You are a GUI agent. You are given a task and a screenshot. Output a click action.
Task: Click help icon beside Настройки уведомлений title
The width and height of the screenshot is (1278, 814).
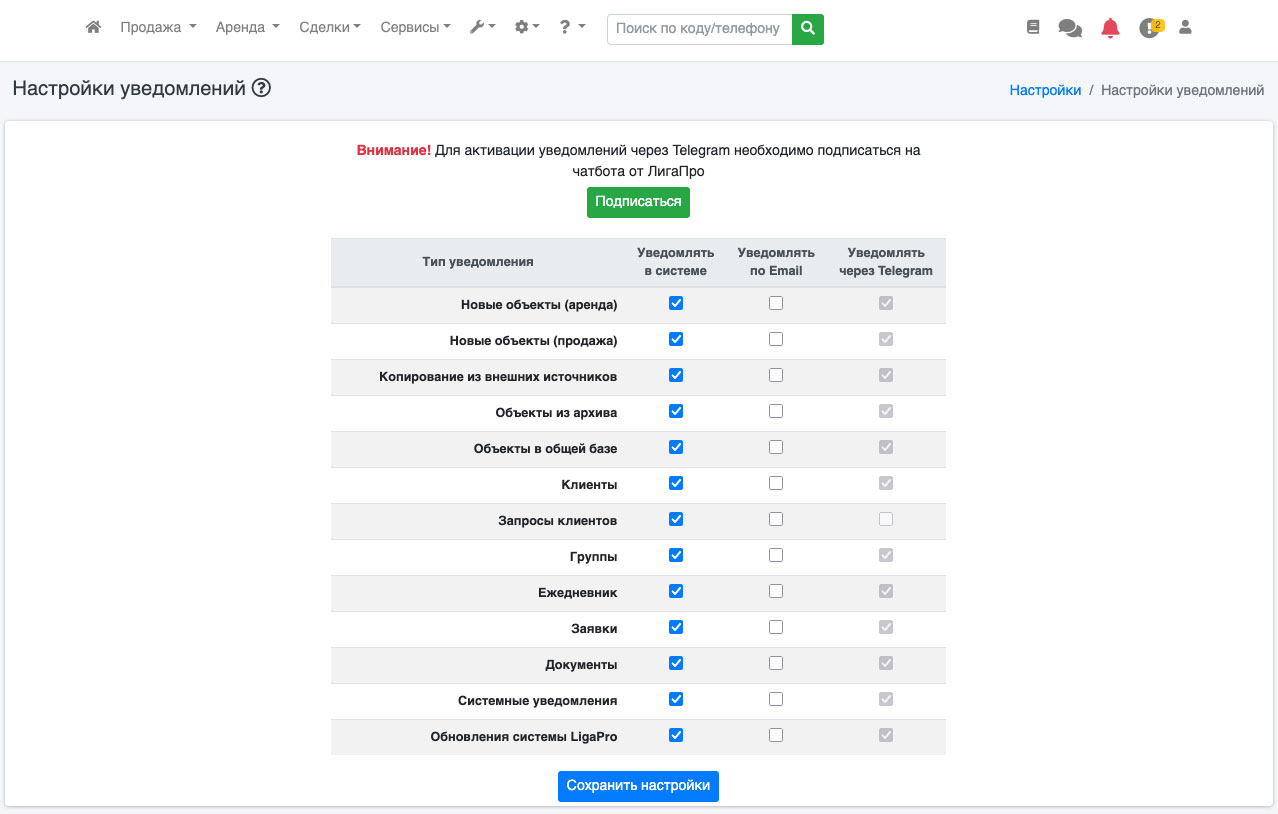pos(262,88)
